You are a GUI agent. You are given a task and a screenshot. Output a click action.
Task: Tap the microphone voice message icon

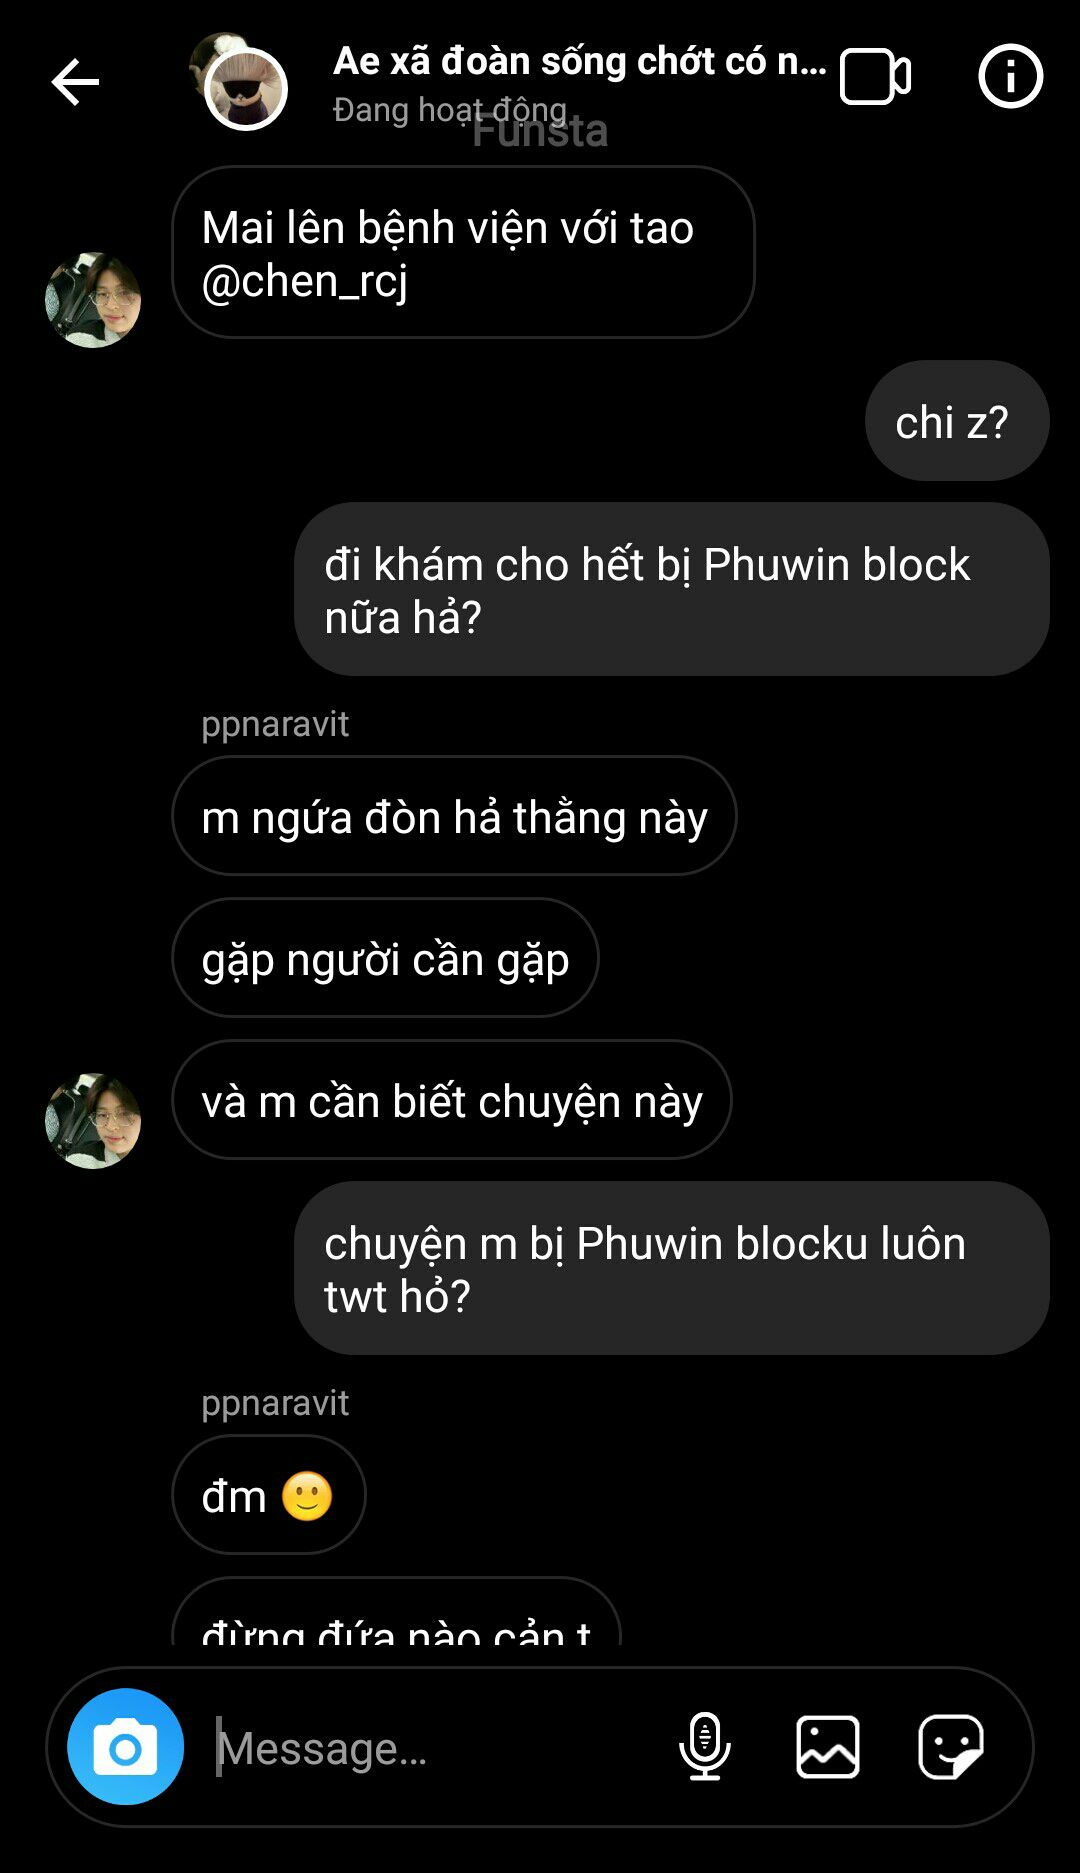click(x=705, y=1747)
